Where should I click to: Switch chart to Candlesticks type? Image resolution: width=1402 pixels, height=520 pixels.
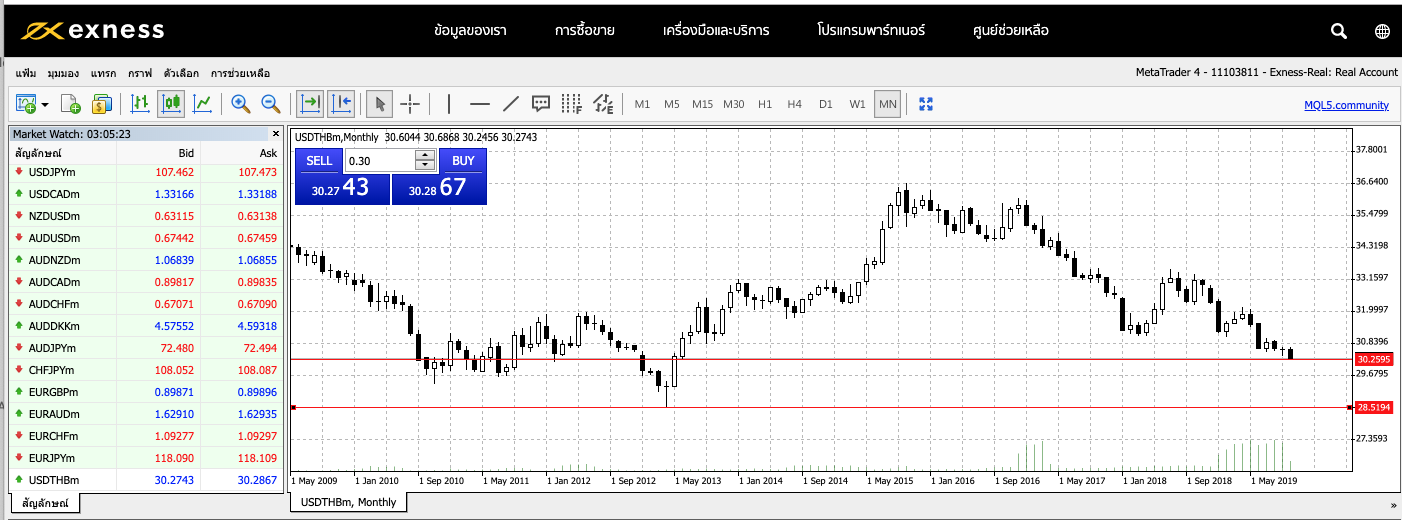171,103
